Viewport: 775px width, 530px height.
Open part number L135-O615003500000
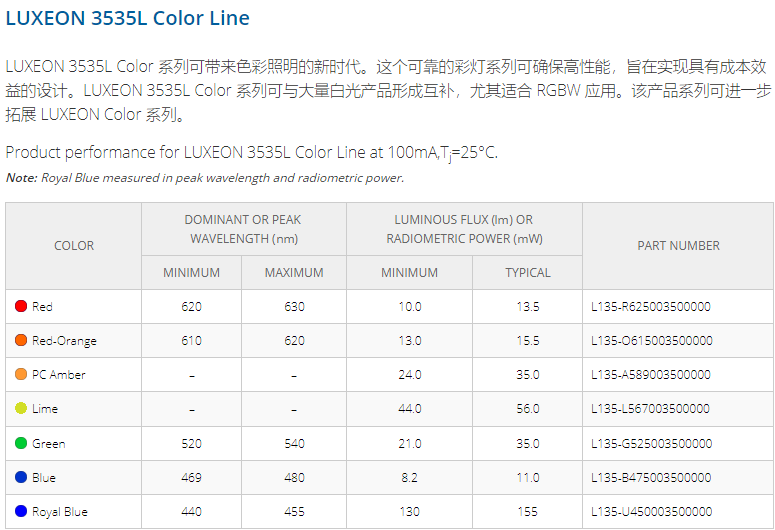(651, 341)
